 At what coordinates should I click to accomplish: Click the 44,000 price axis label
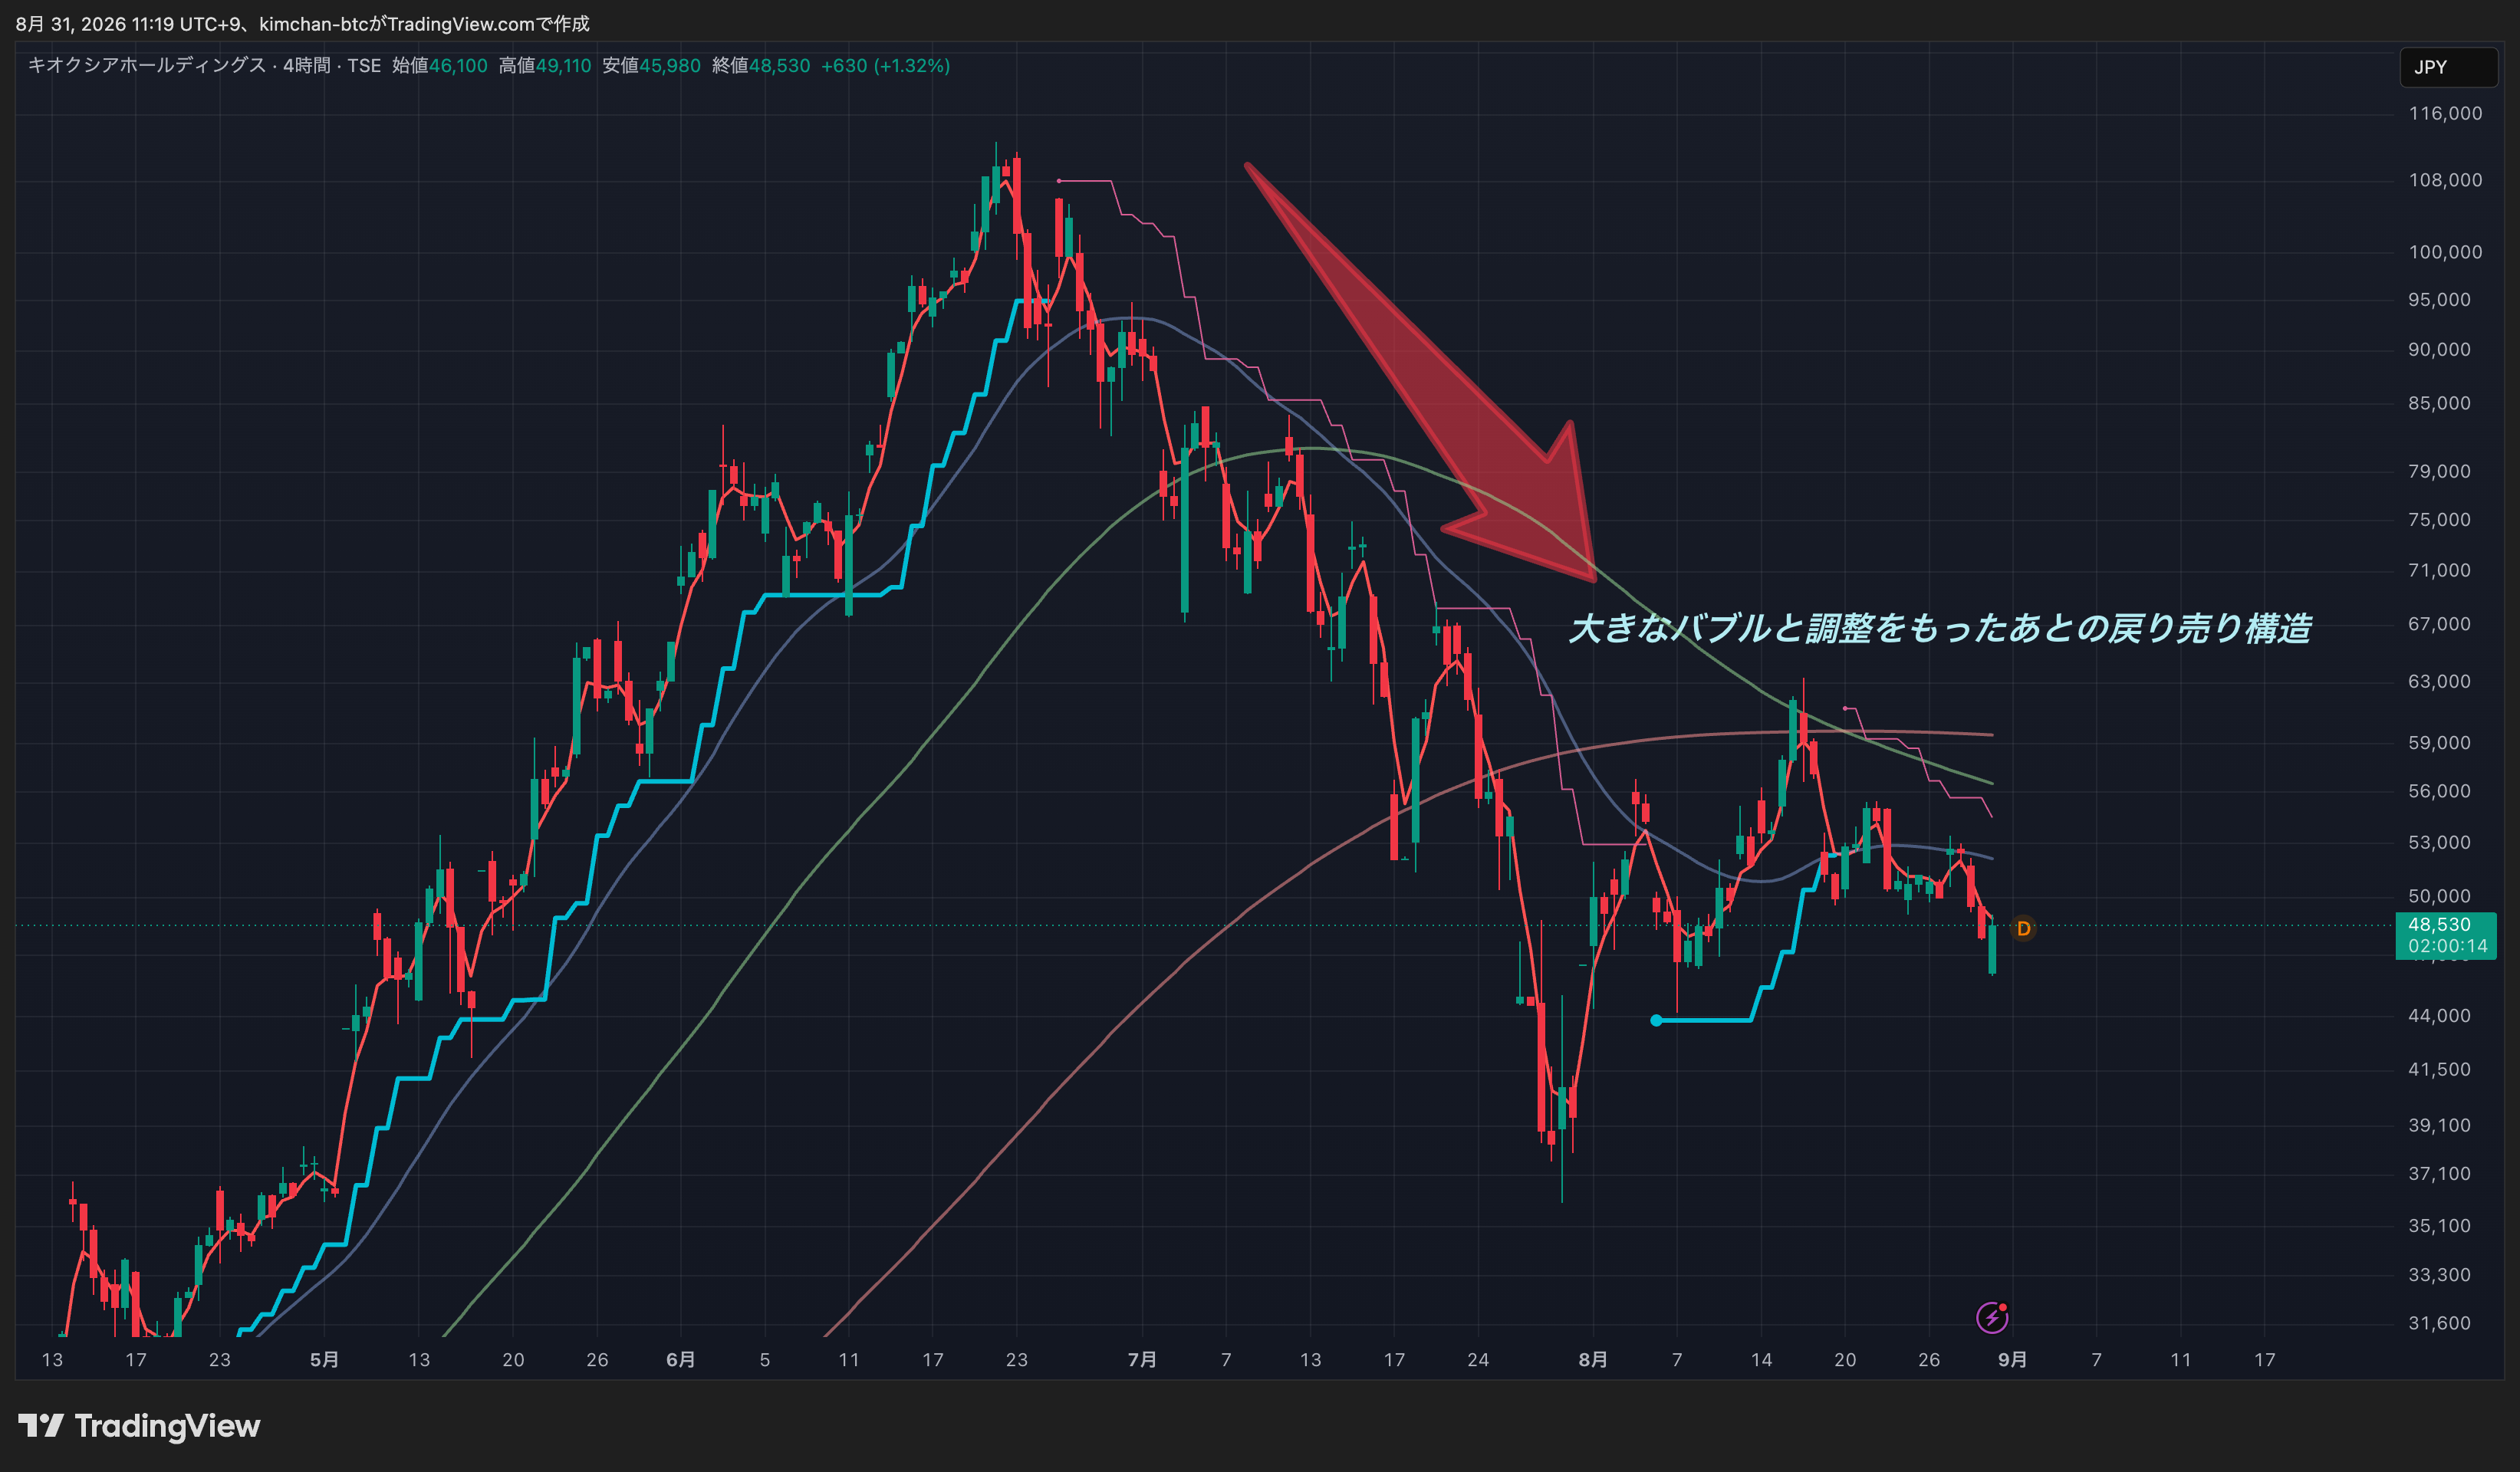(2439, 1016)
